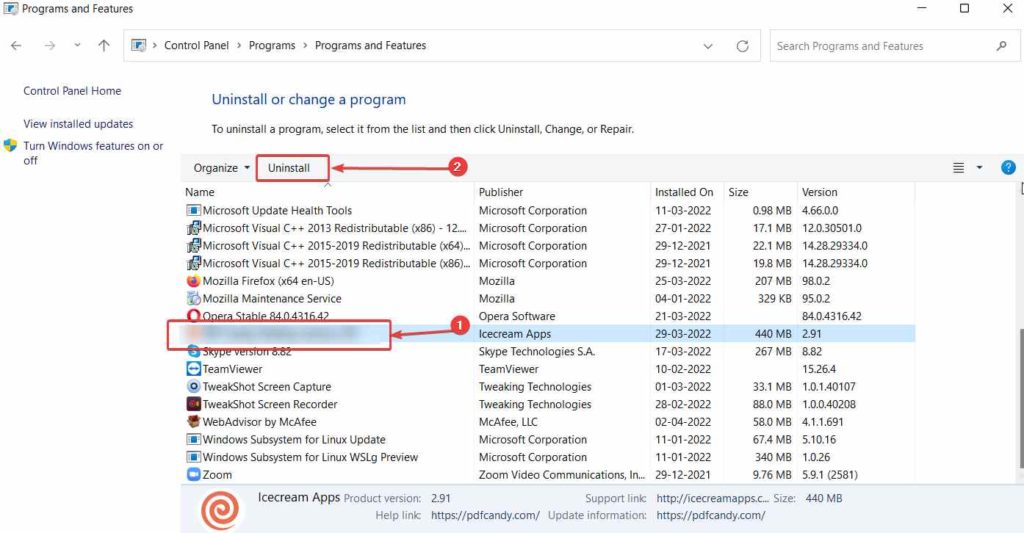The image size is (1024, 533).
Task: Click the 5.9.1 (2581) version cell
Action: 830,475
